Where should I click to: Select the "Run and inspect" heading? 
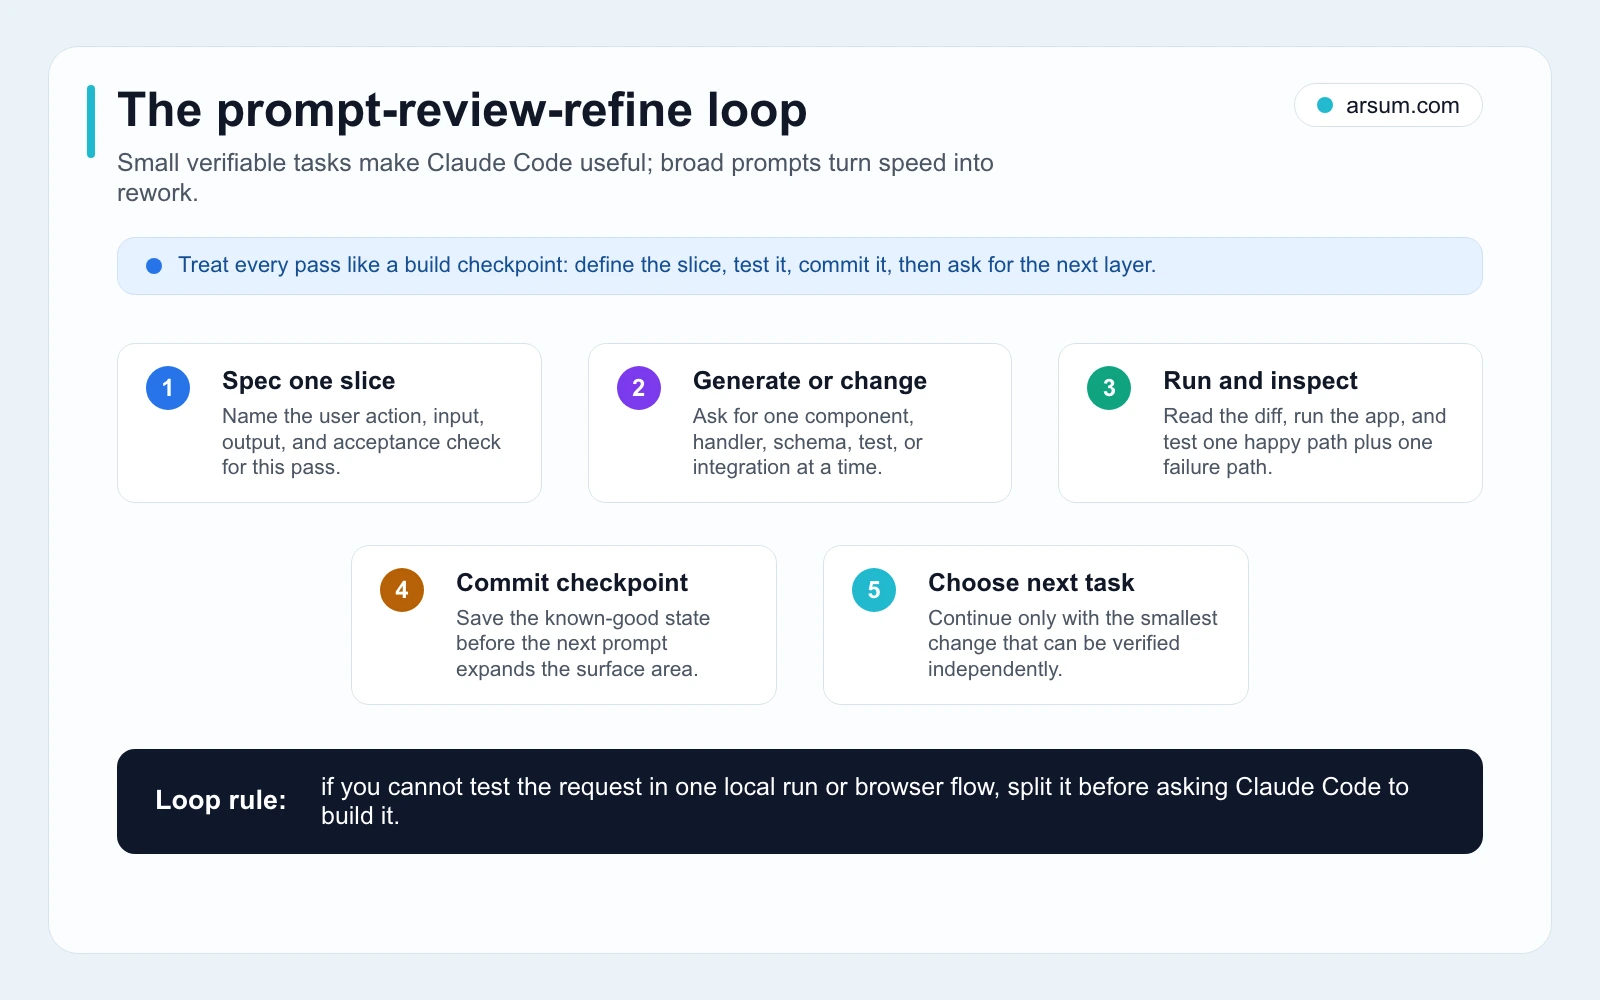pos(1260,381)
